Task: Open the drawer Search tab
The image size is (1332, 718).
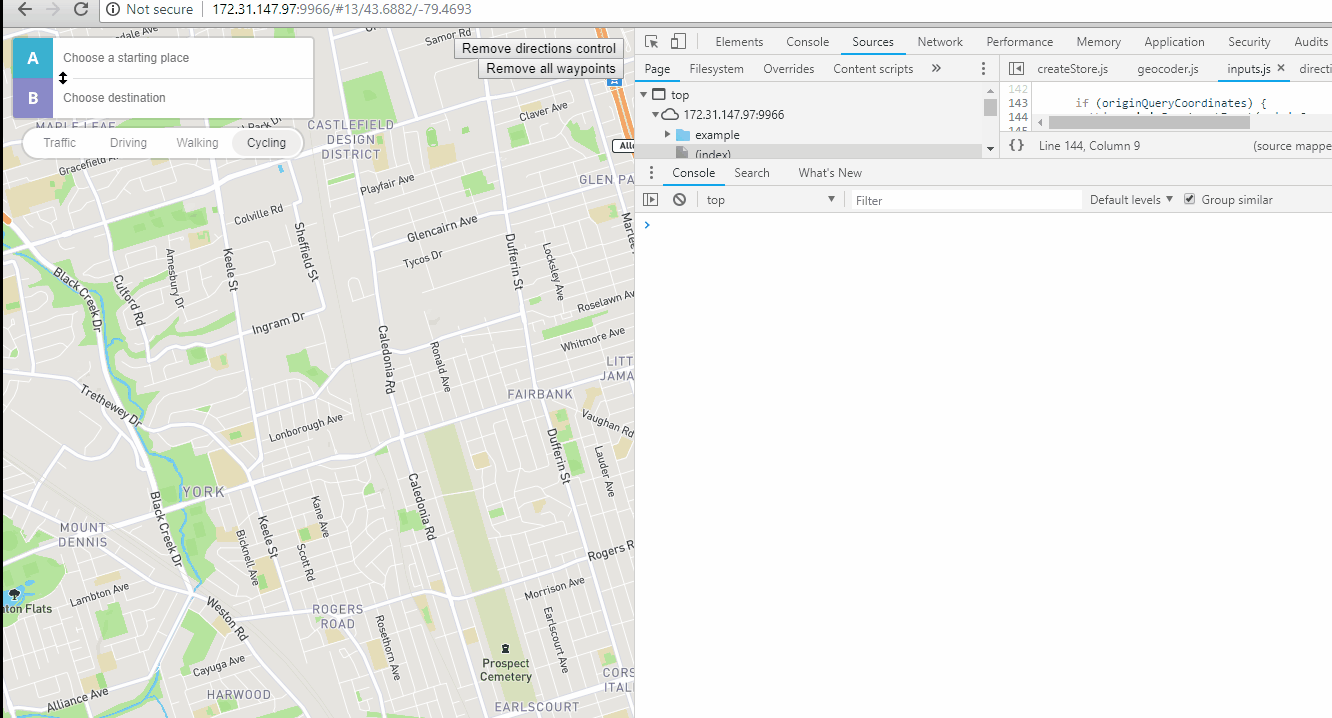Action: pos(752,173)
